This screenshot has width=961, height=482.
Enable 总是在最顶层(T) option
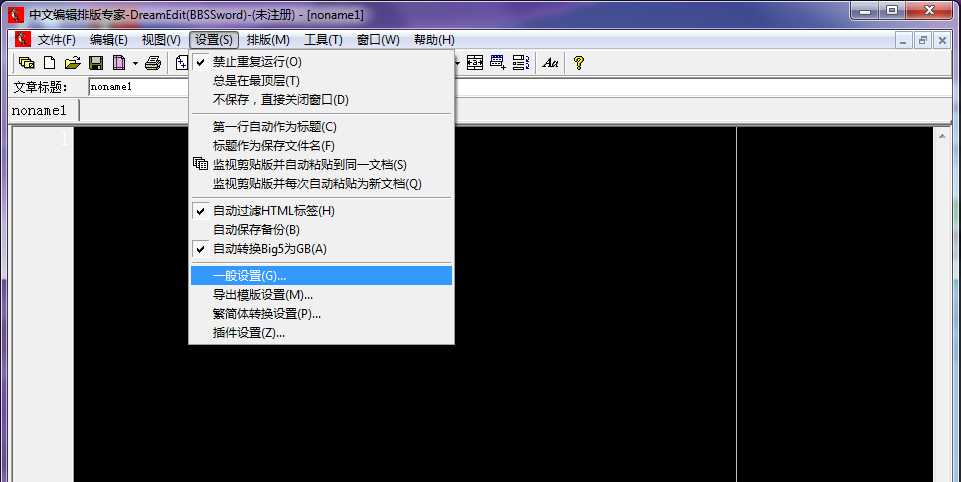[321, 81]
